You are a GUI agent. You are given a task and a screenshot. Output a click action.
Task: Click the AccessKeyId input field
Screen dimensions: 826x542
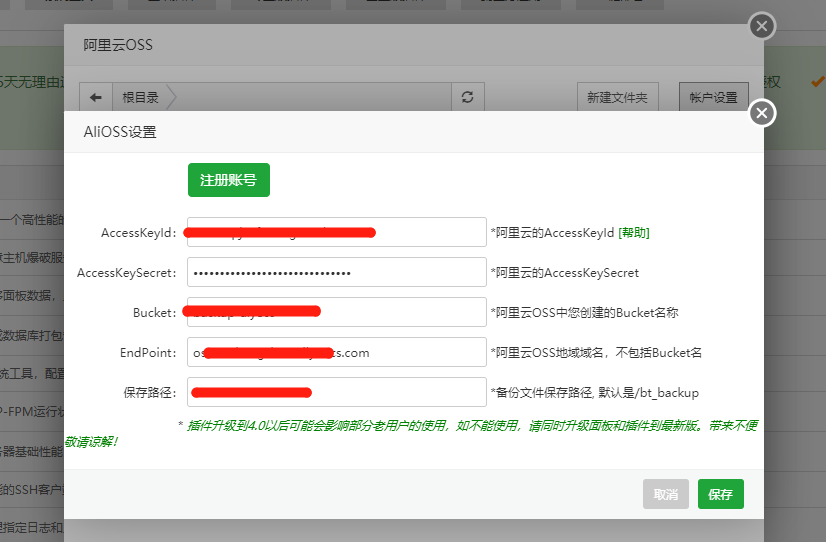(x=337, y=232)
